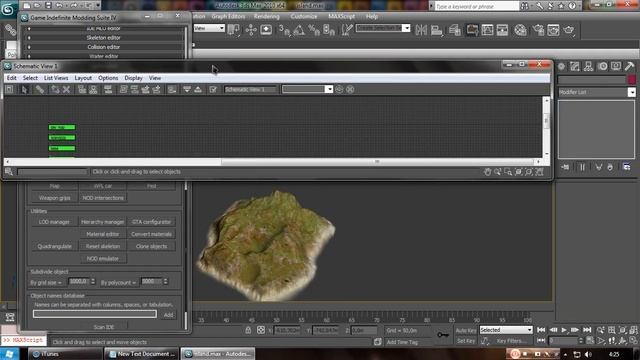This screenshot has width=640, height=360.
Task: Toggle absolute mode transform type-in icon
Action: [x=261, y=330]
